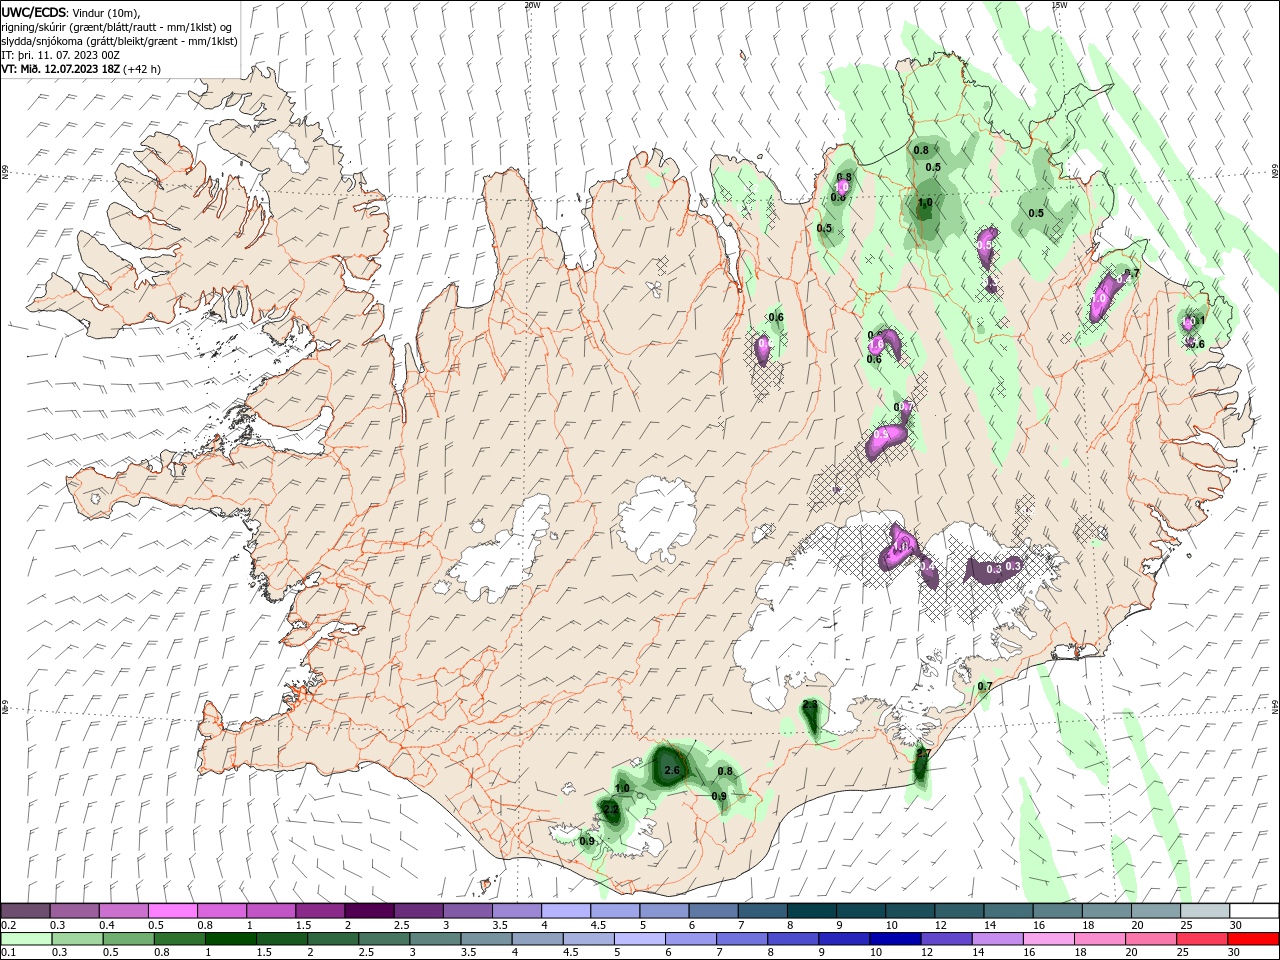Select the VT Mið. 12.07.2023 18Z line

[x=81, y=69]
